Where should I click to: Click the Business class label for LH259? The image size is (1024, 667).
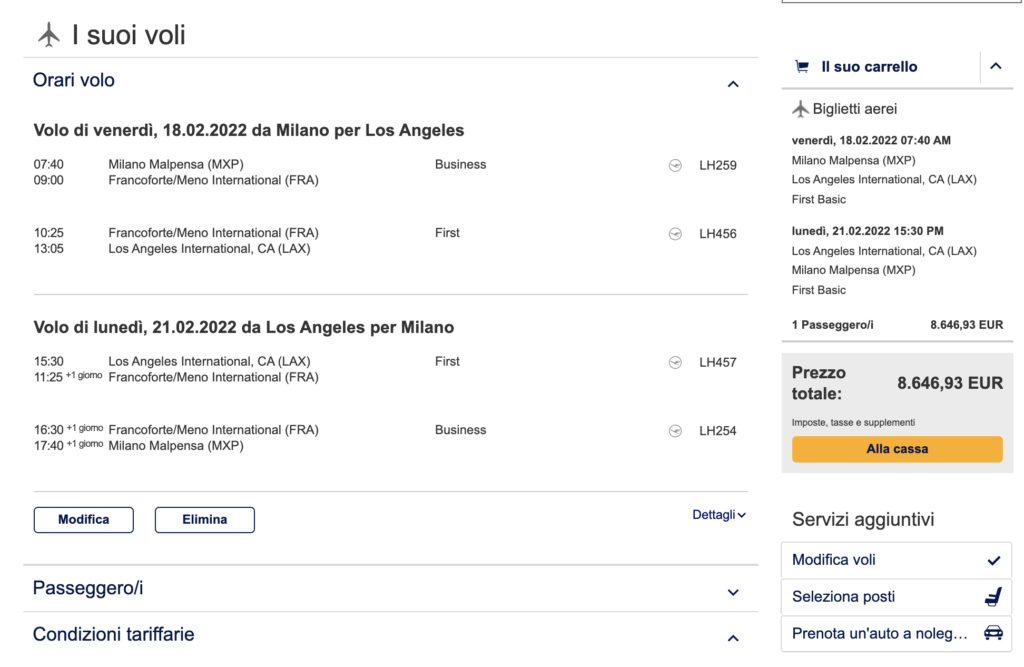pos(460,165)
